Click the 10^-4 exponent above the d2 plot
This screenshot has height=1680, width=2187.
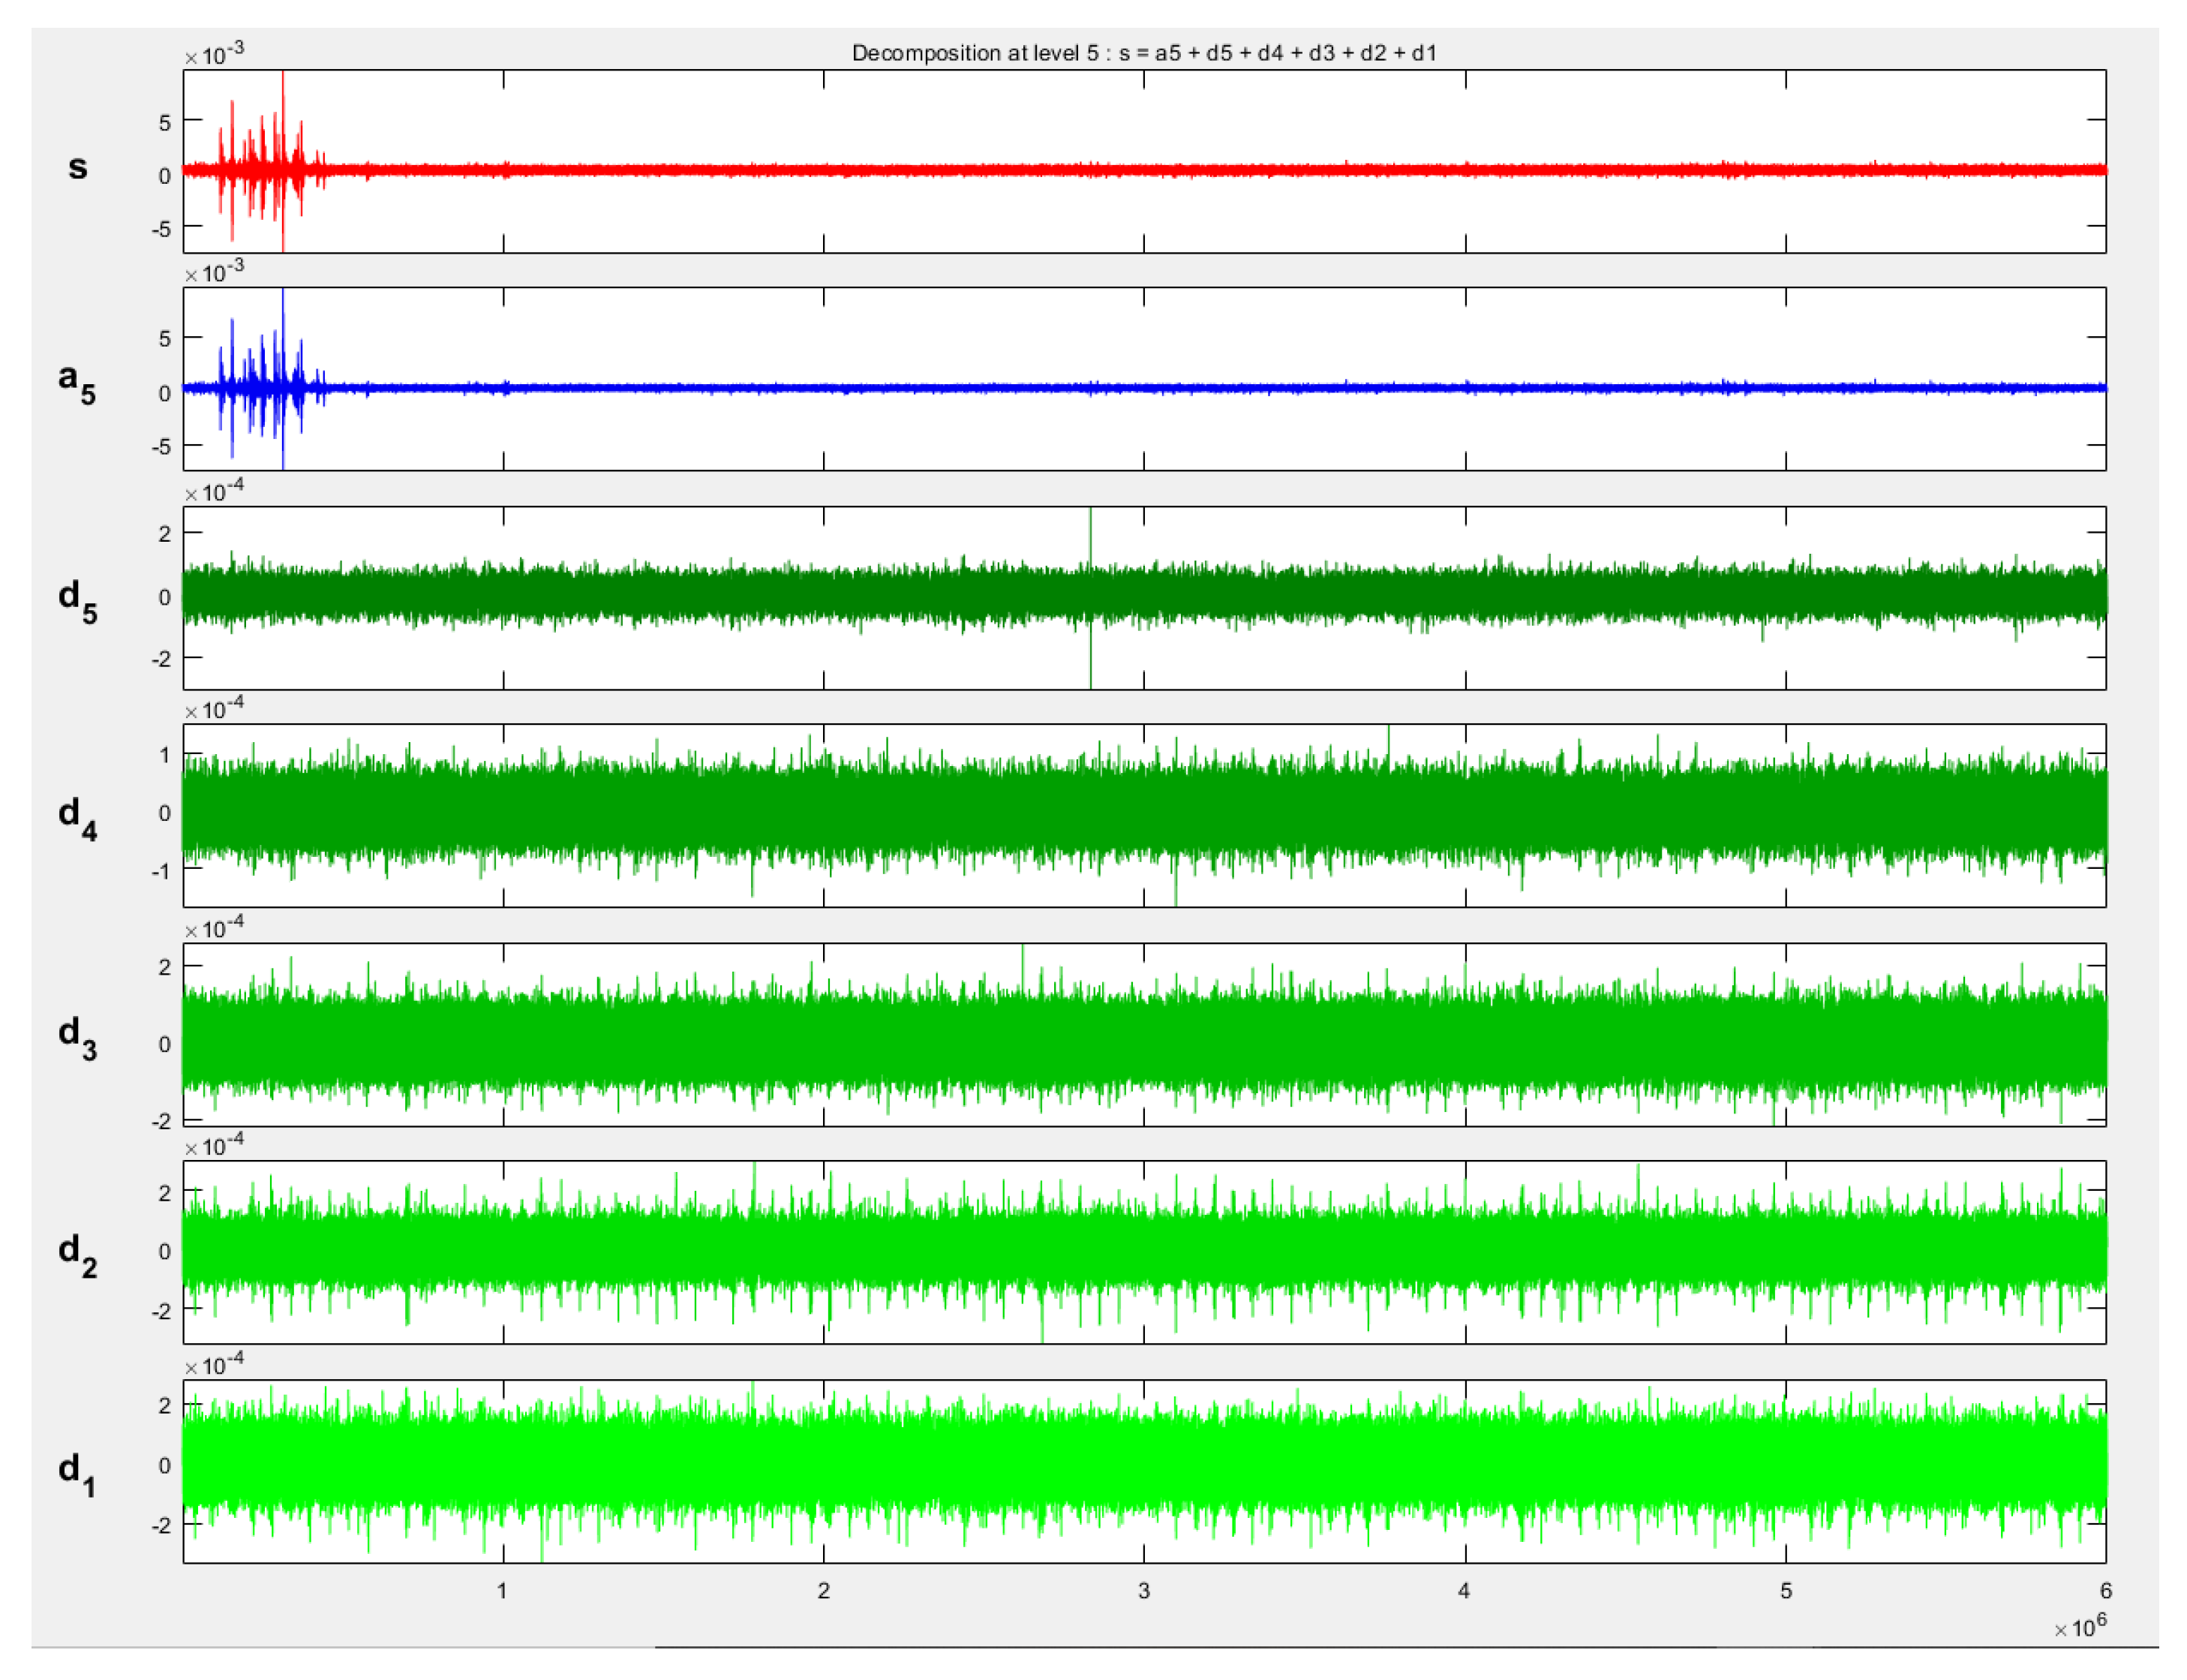(x=214, y=1146)
